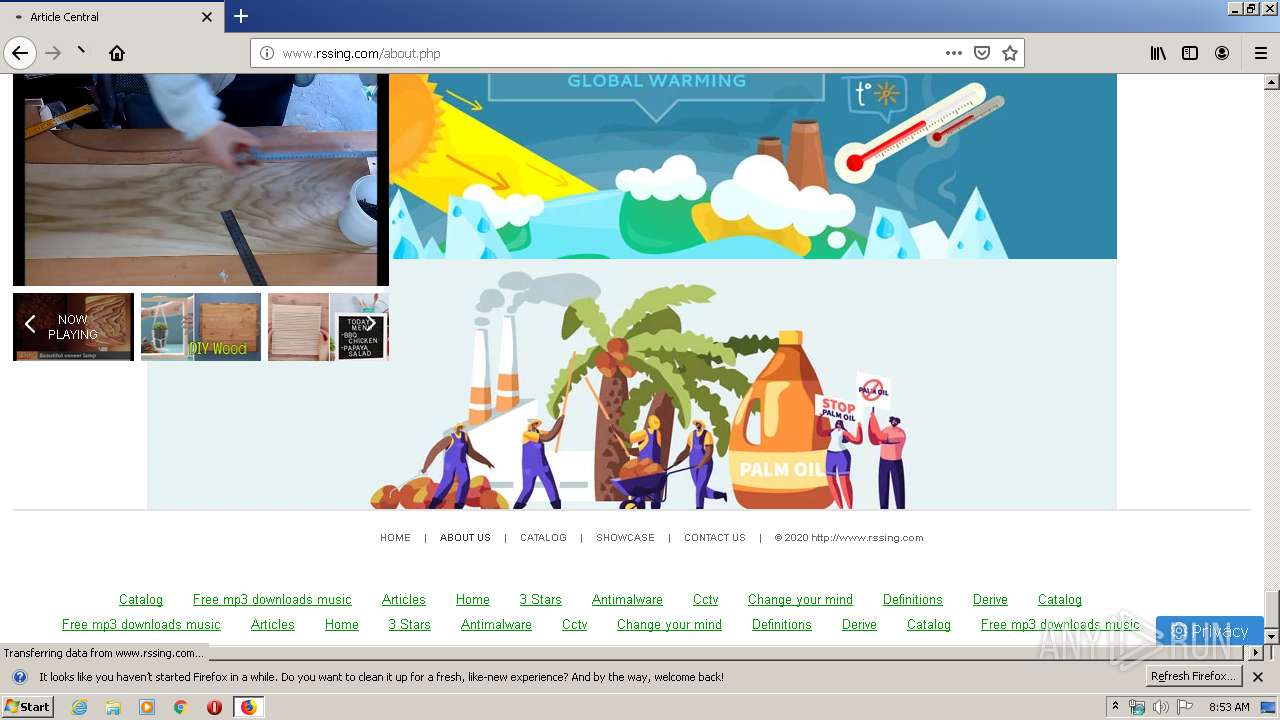The height and width of the screenshot is (720, 1280).
Task: Open the Library bookmarks and history icon
Action: coord(1158,53)
